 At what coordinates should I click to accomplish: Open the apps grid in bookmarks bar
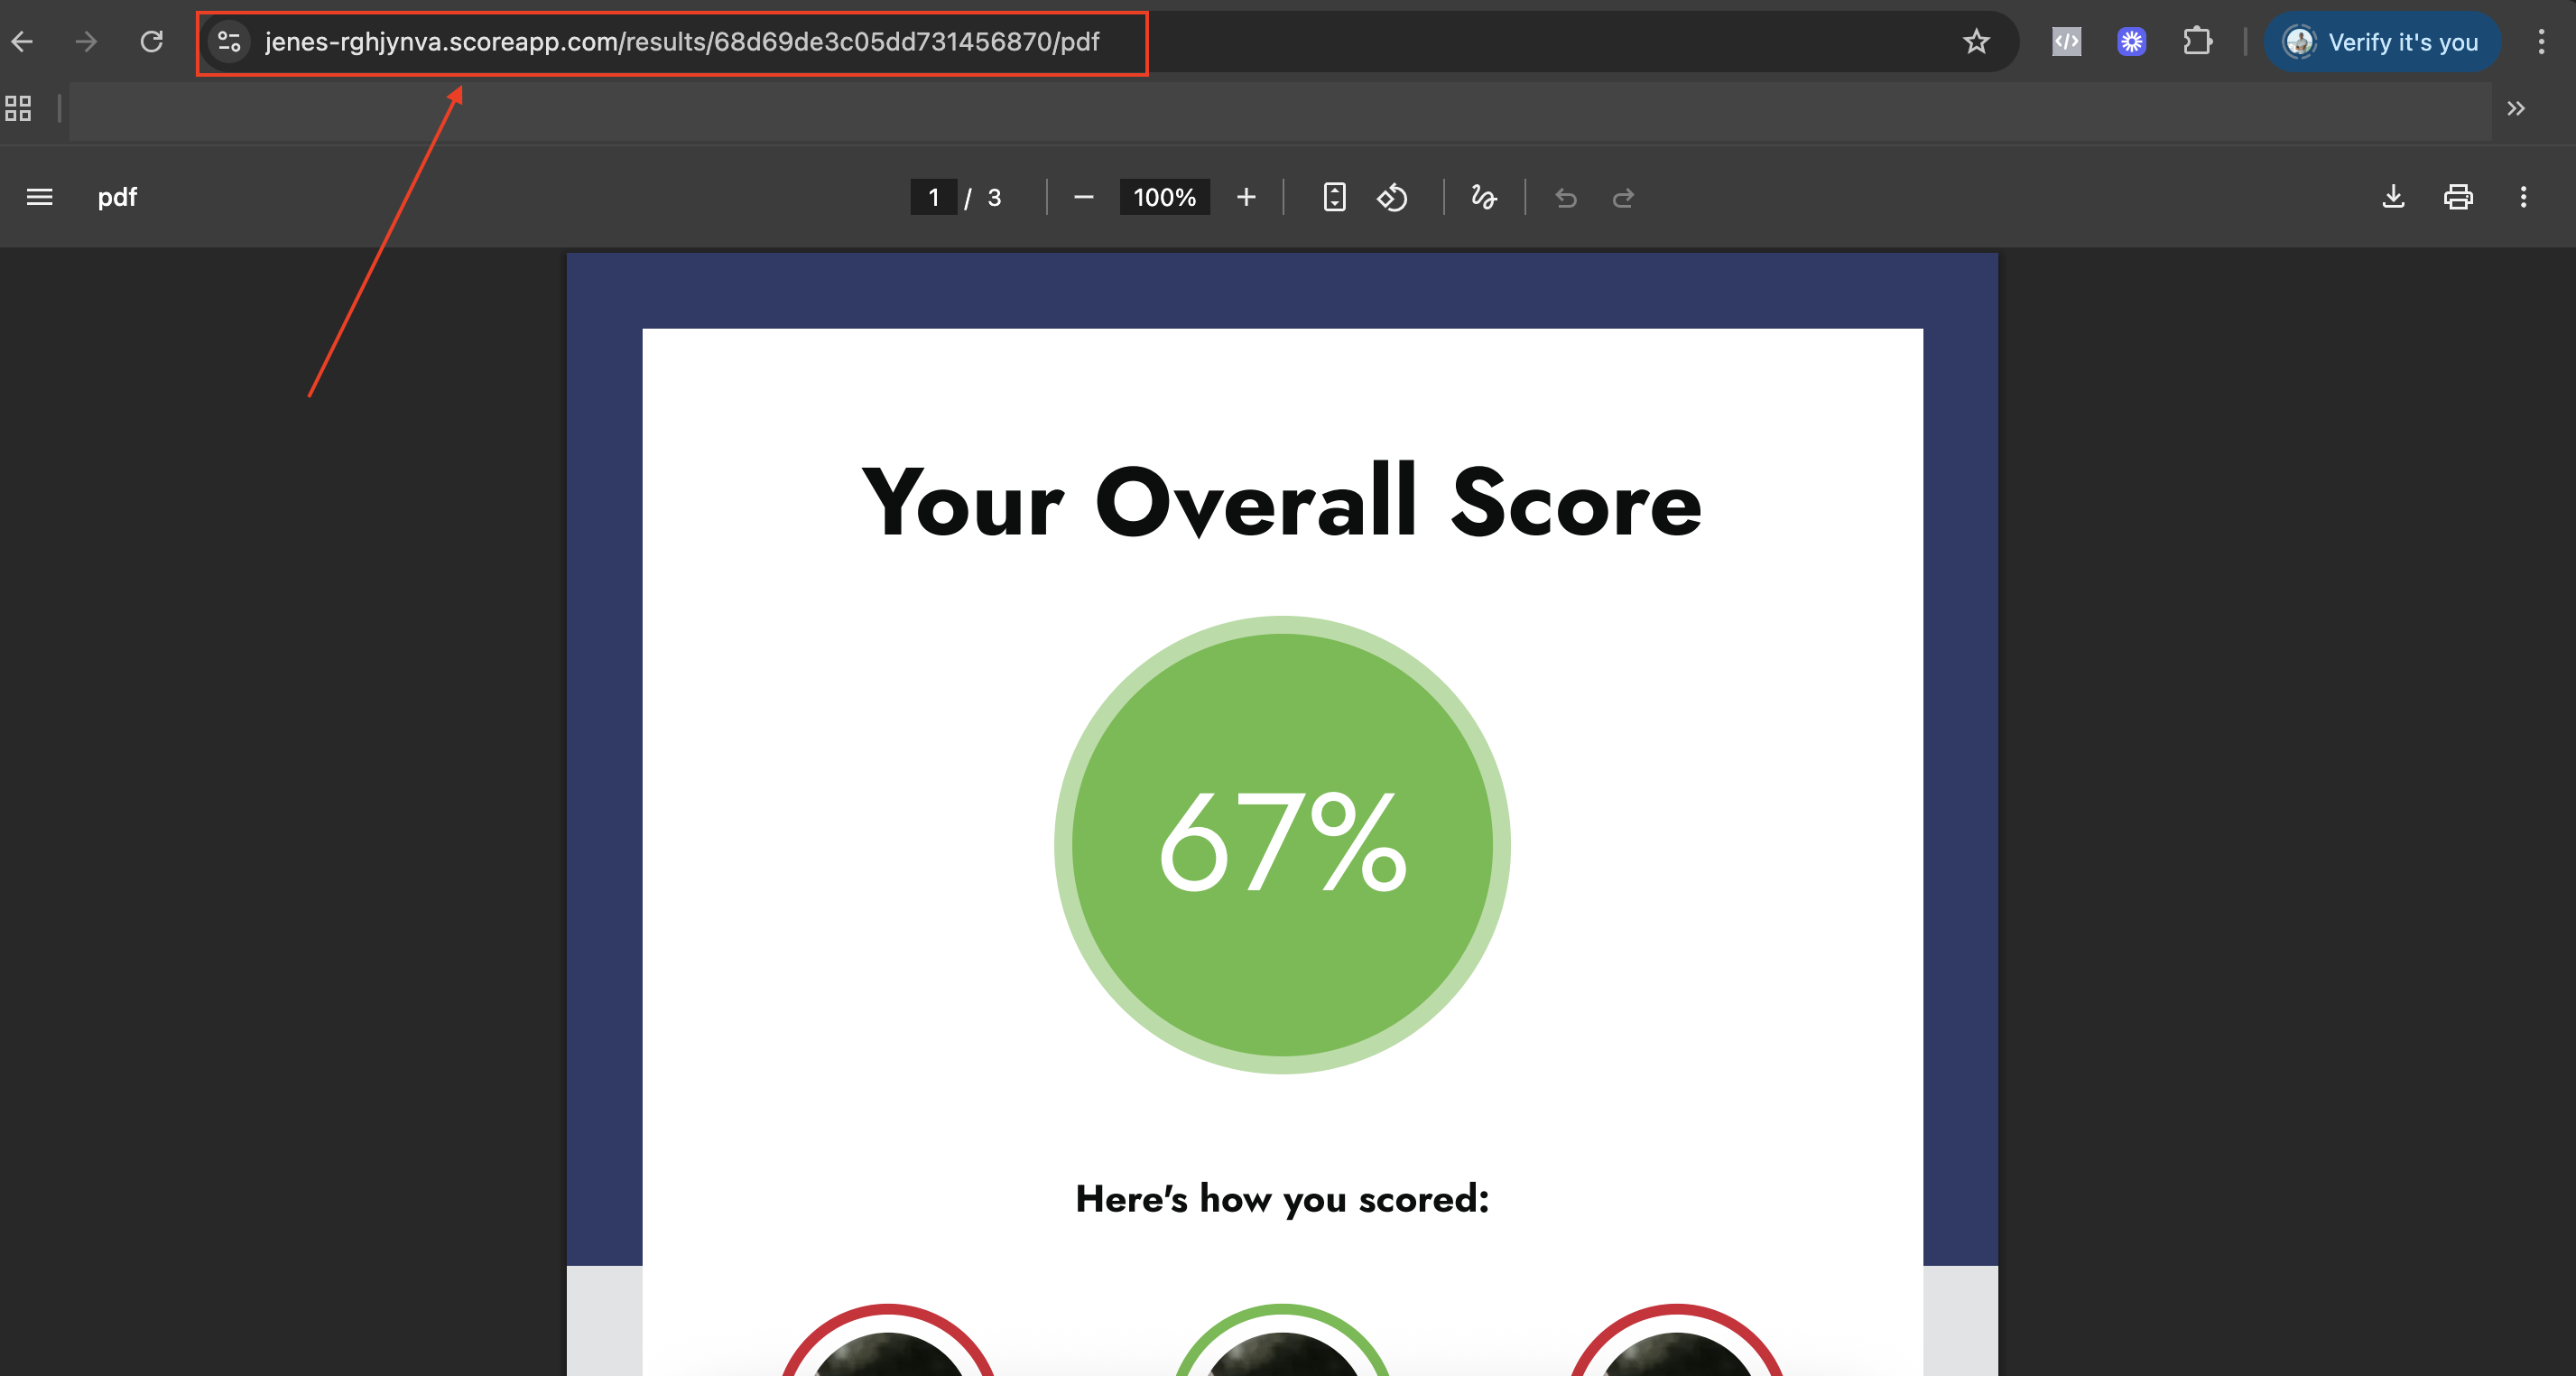(x=18, y=108)
